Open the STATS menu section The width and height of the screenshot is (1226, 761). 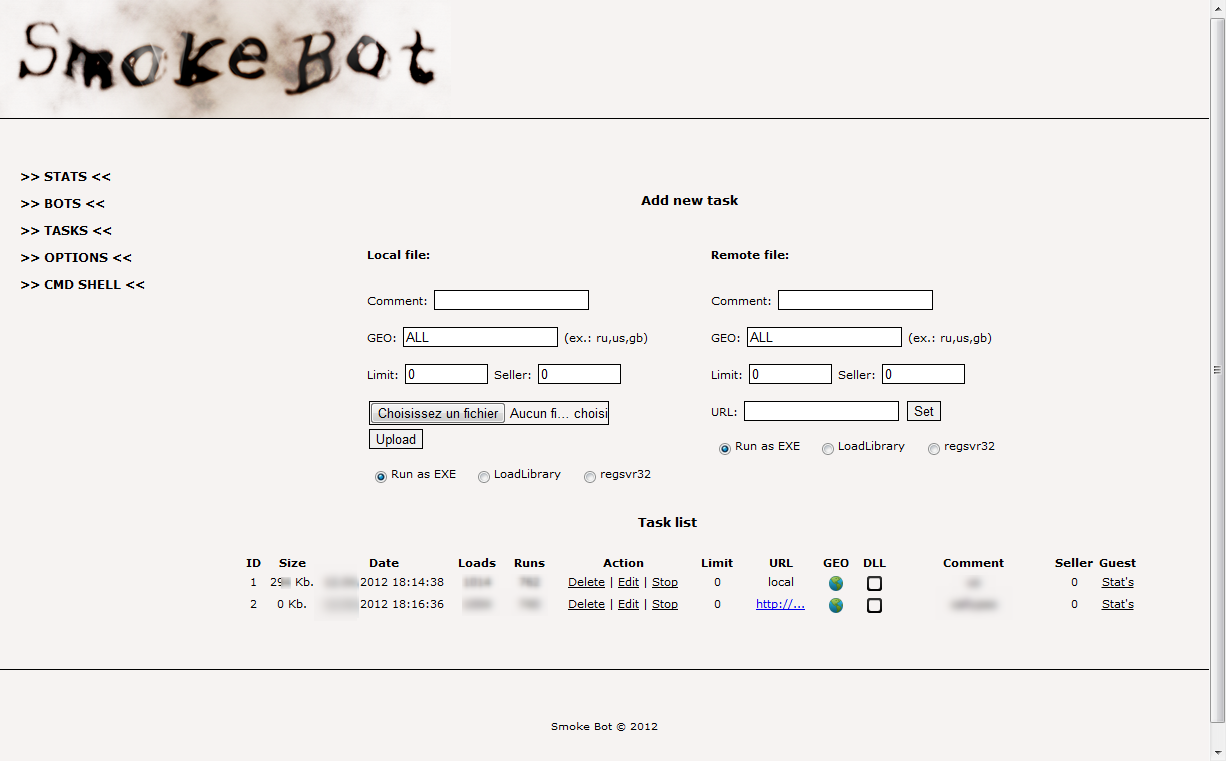(66, 177)
